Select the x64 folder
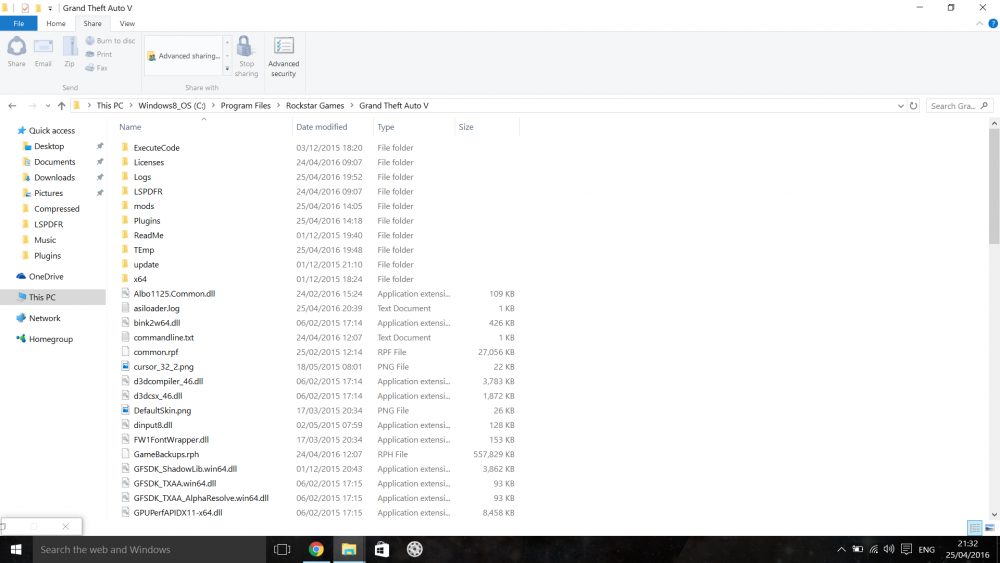Image resolution: width=1000 pixels, height=563 pixels. [140, 279]
